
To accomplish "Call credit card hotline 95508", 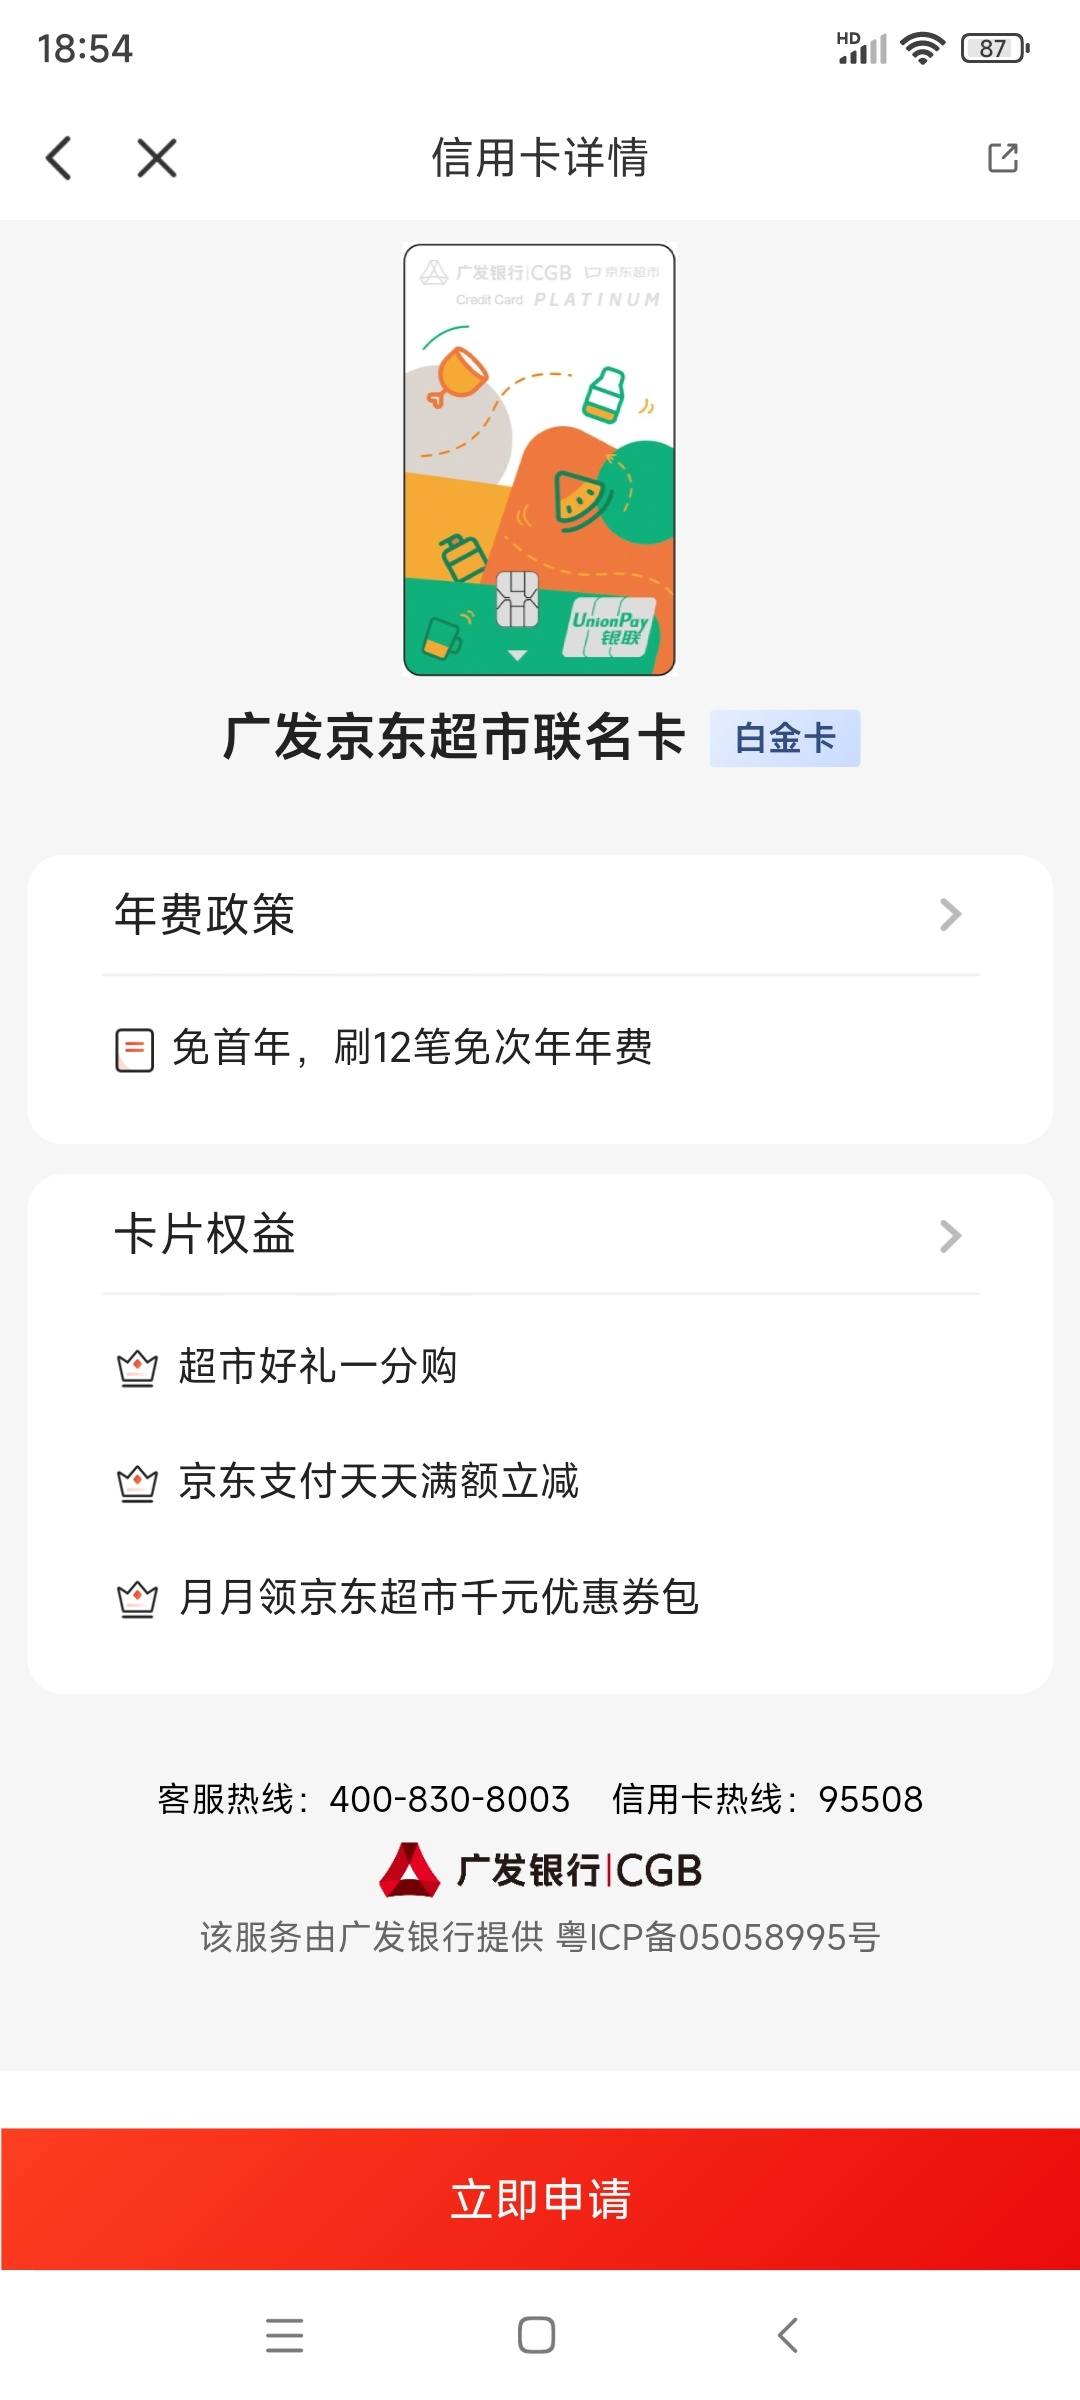I will click(870, 1799).
